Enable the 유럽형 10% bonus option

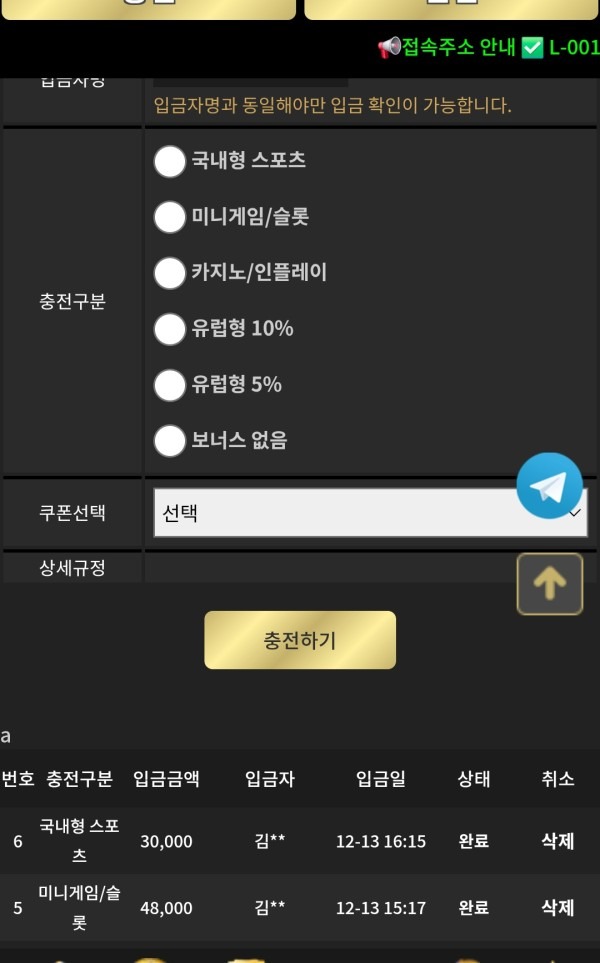(170, 329)
